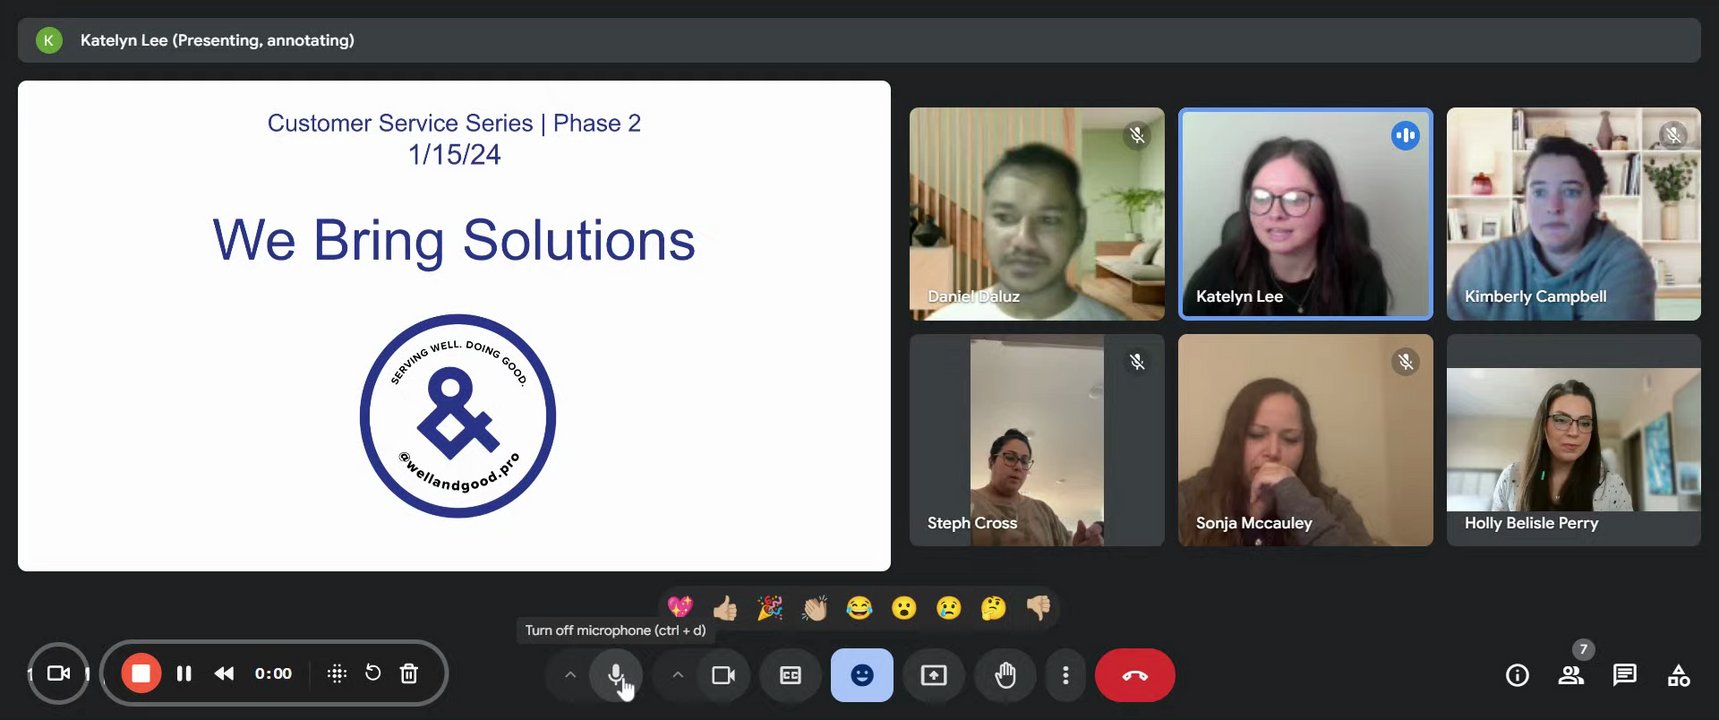
Task: Send thumbs up reaction
Action: pyautogui.click(x=725, y=607)
